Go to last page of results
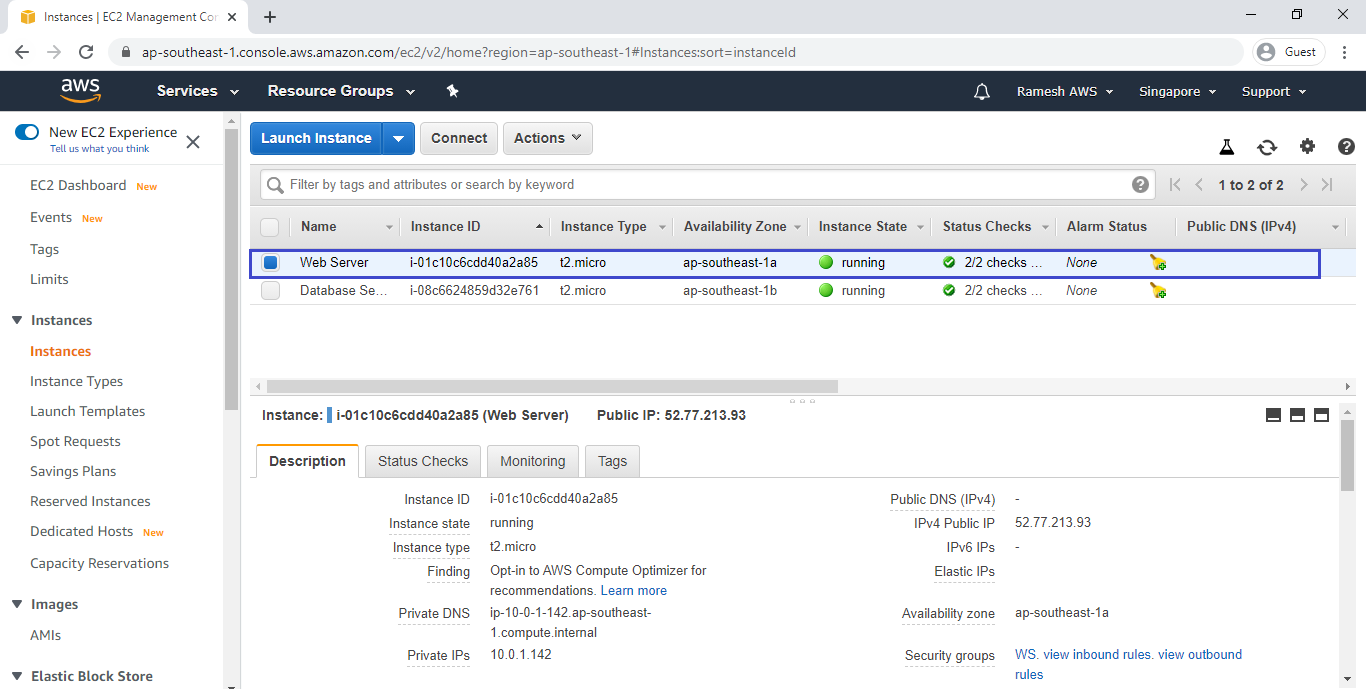Viewport: 1366px width, 689px height. pyautogui.click(x=1327, y=185)
